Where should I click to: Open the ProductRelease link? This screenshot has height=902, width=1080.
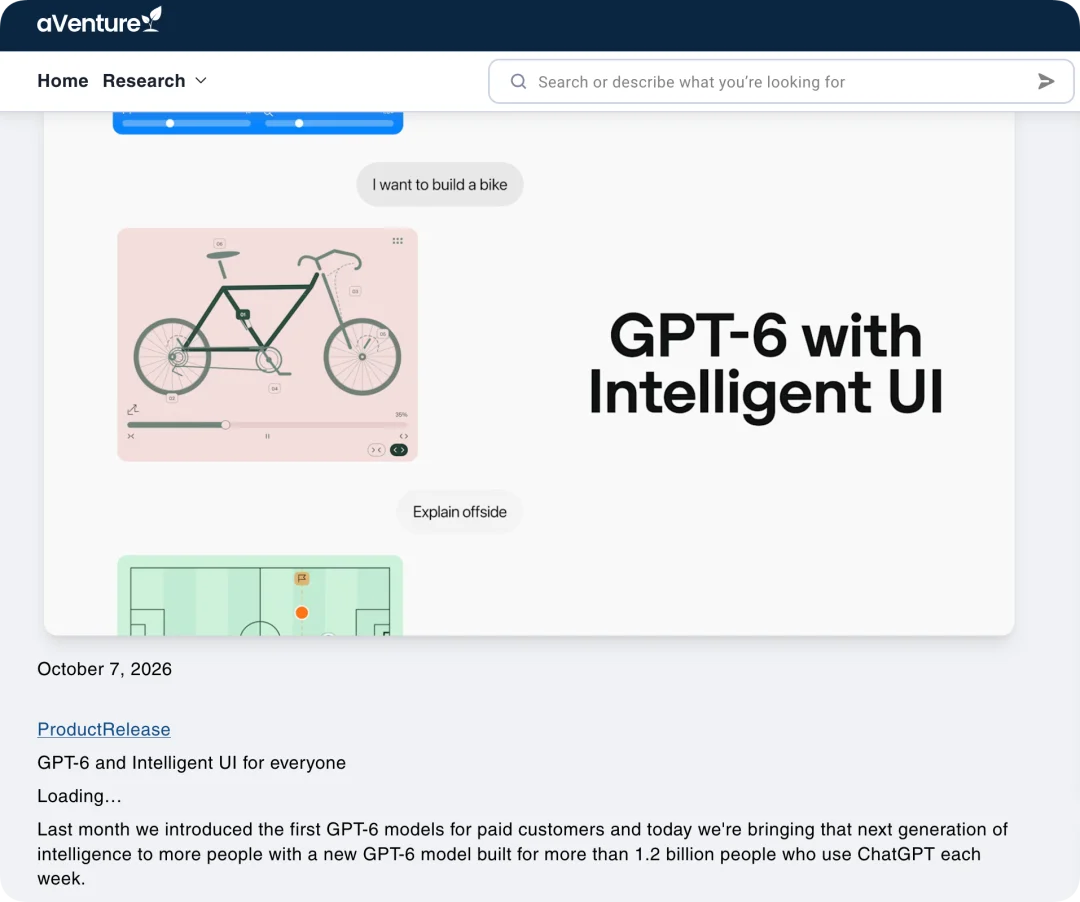coord(104,729)
